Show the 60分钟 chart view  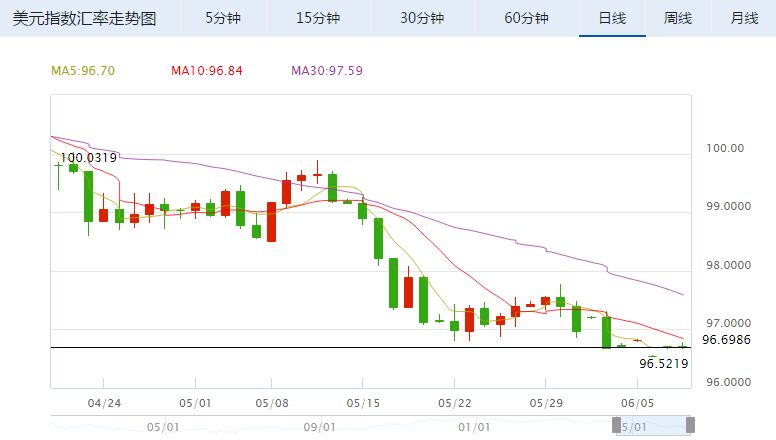[526, 18]
